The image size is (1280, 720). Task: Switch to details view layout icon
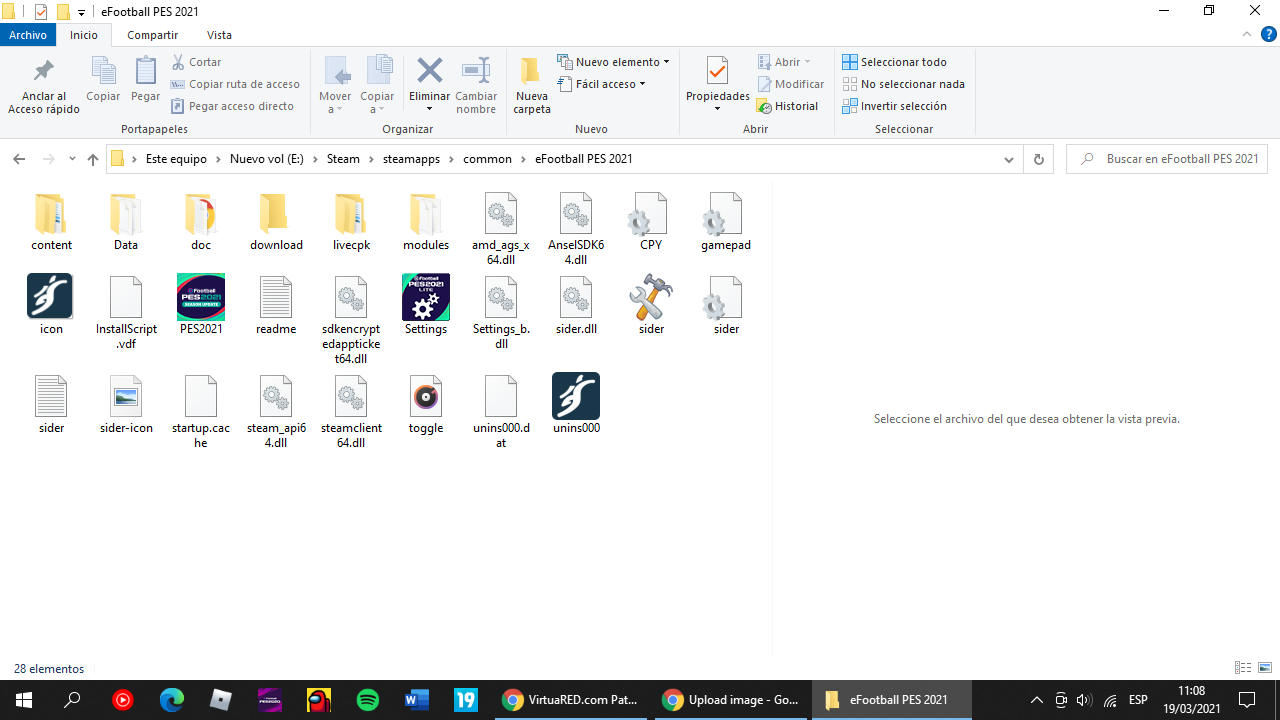click(1243, 668)
